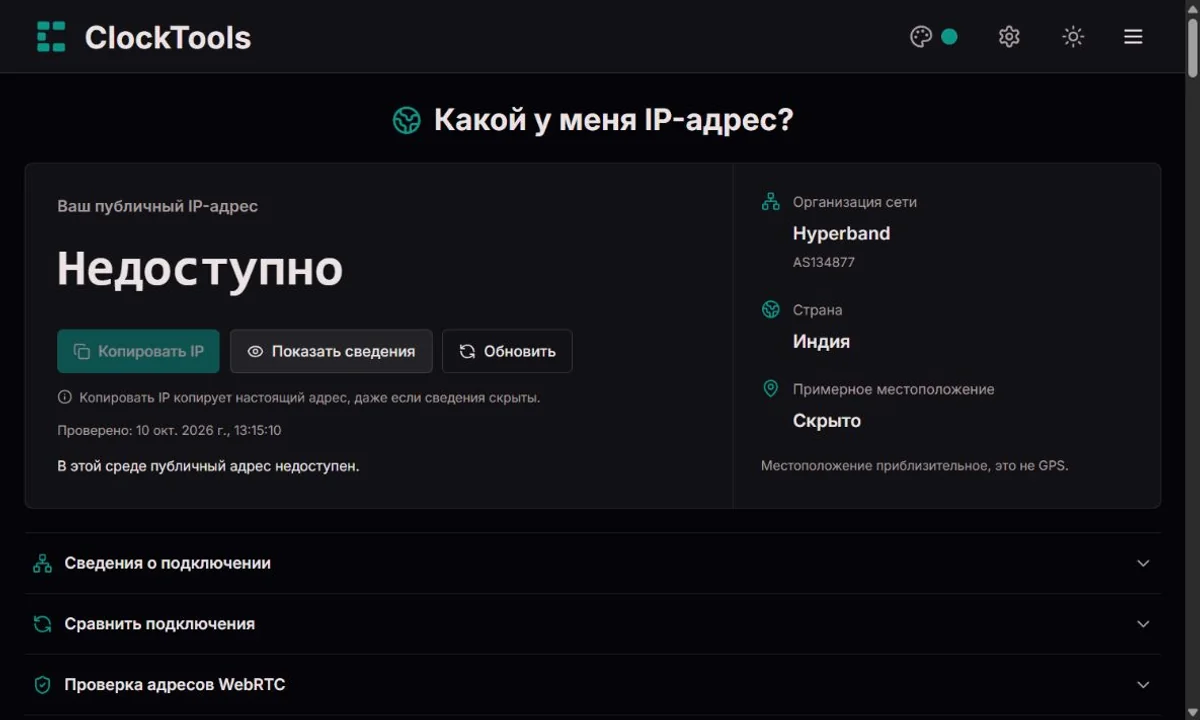Click chevron on Сведения о подключении row
The image size is (1200, 720).
tap(1144, 563)
